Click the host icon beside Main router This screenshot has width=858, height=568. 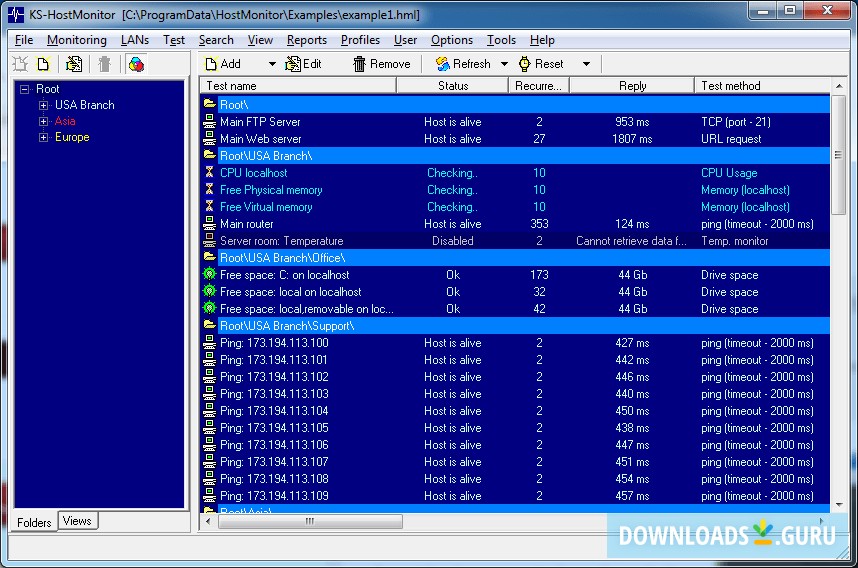(209, 223)
